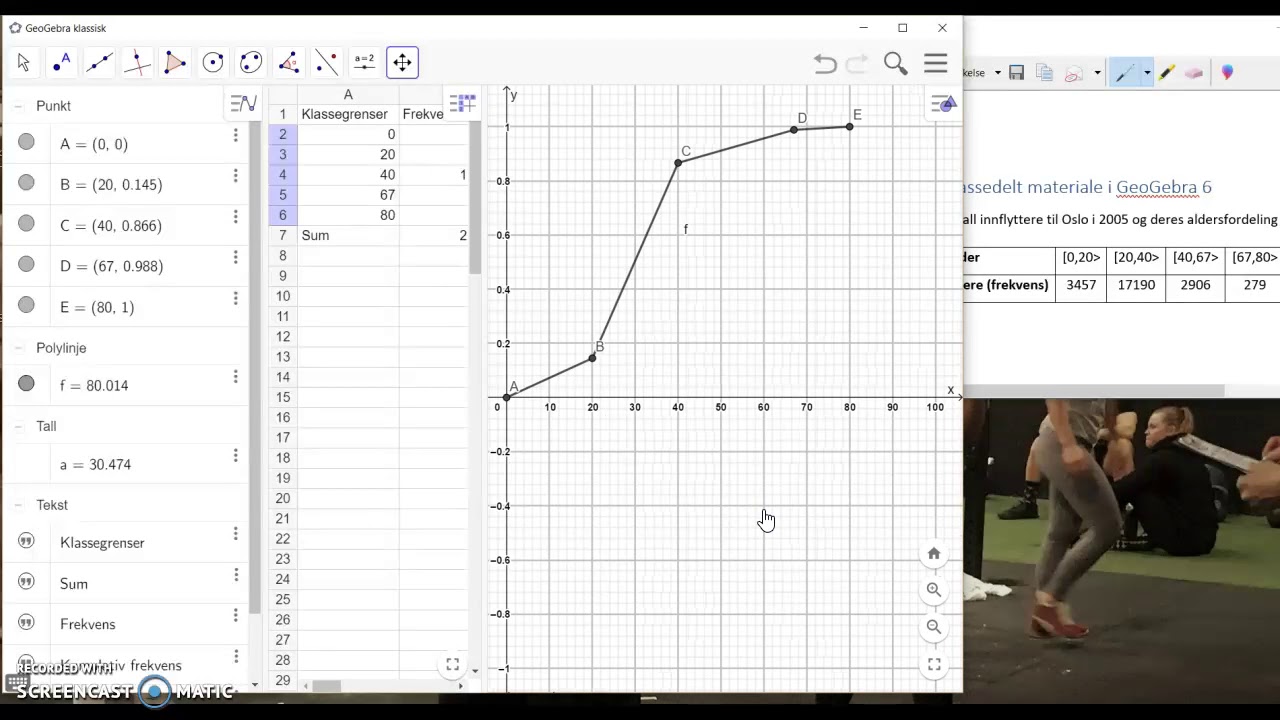Viewport: 1280px width, 720px height.
Task: Toggle visibility of point E
Action: click(26, 305)
